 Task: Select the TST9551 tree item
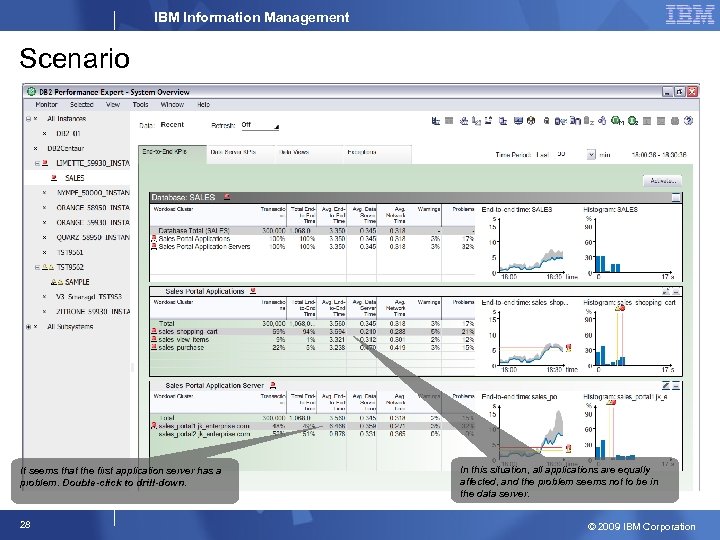[x=70, y=252]
